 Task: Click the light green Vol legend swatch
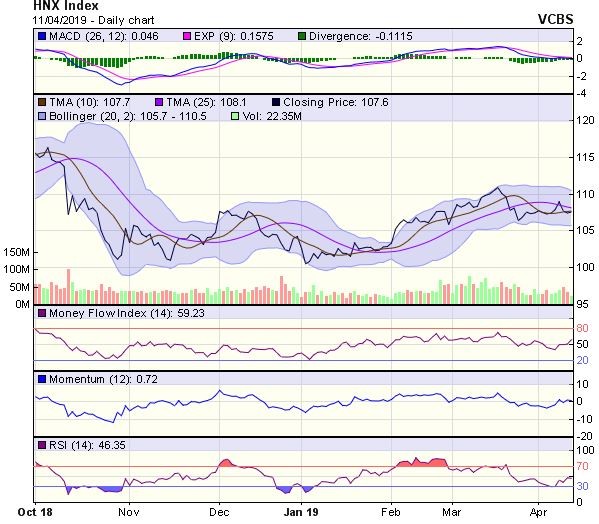tap(235, 116)
